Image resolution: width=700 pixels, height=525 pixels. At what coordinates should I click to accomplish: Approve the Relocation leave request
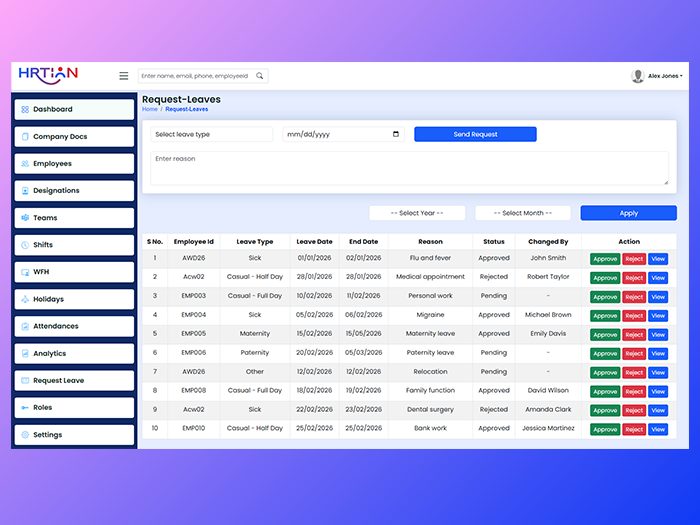click(605, 373)
